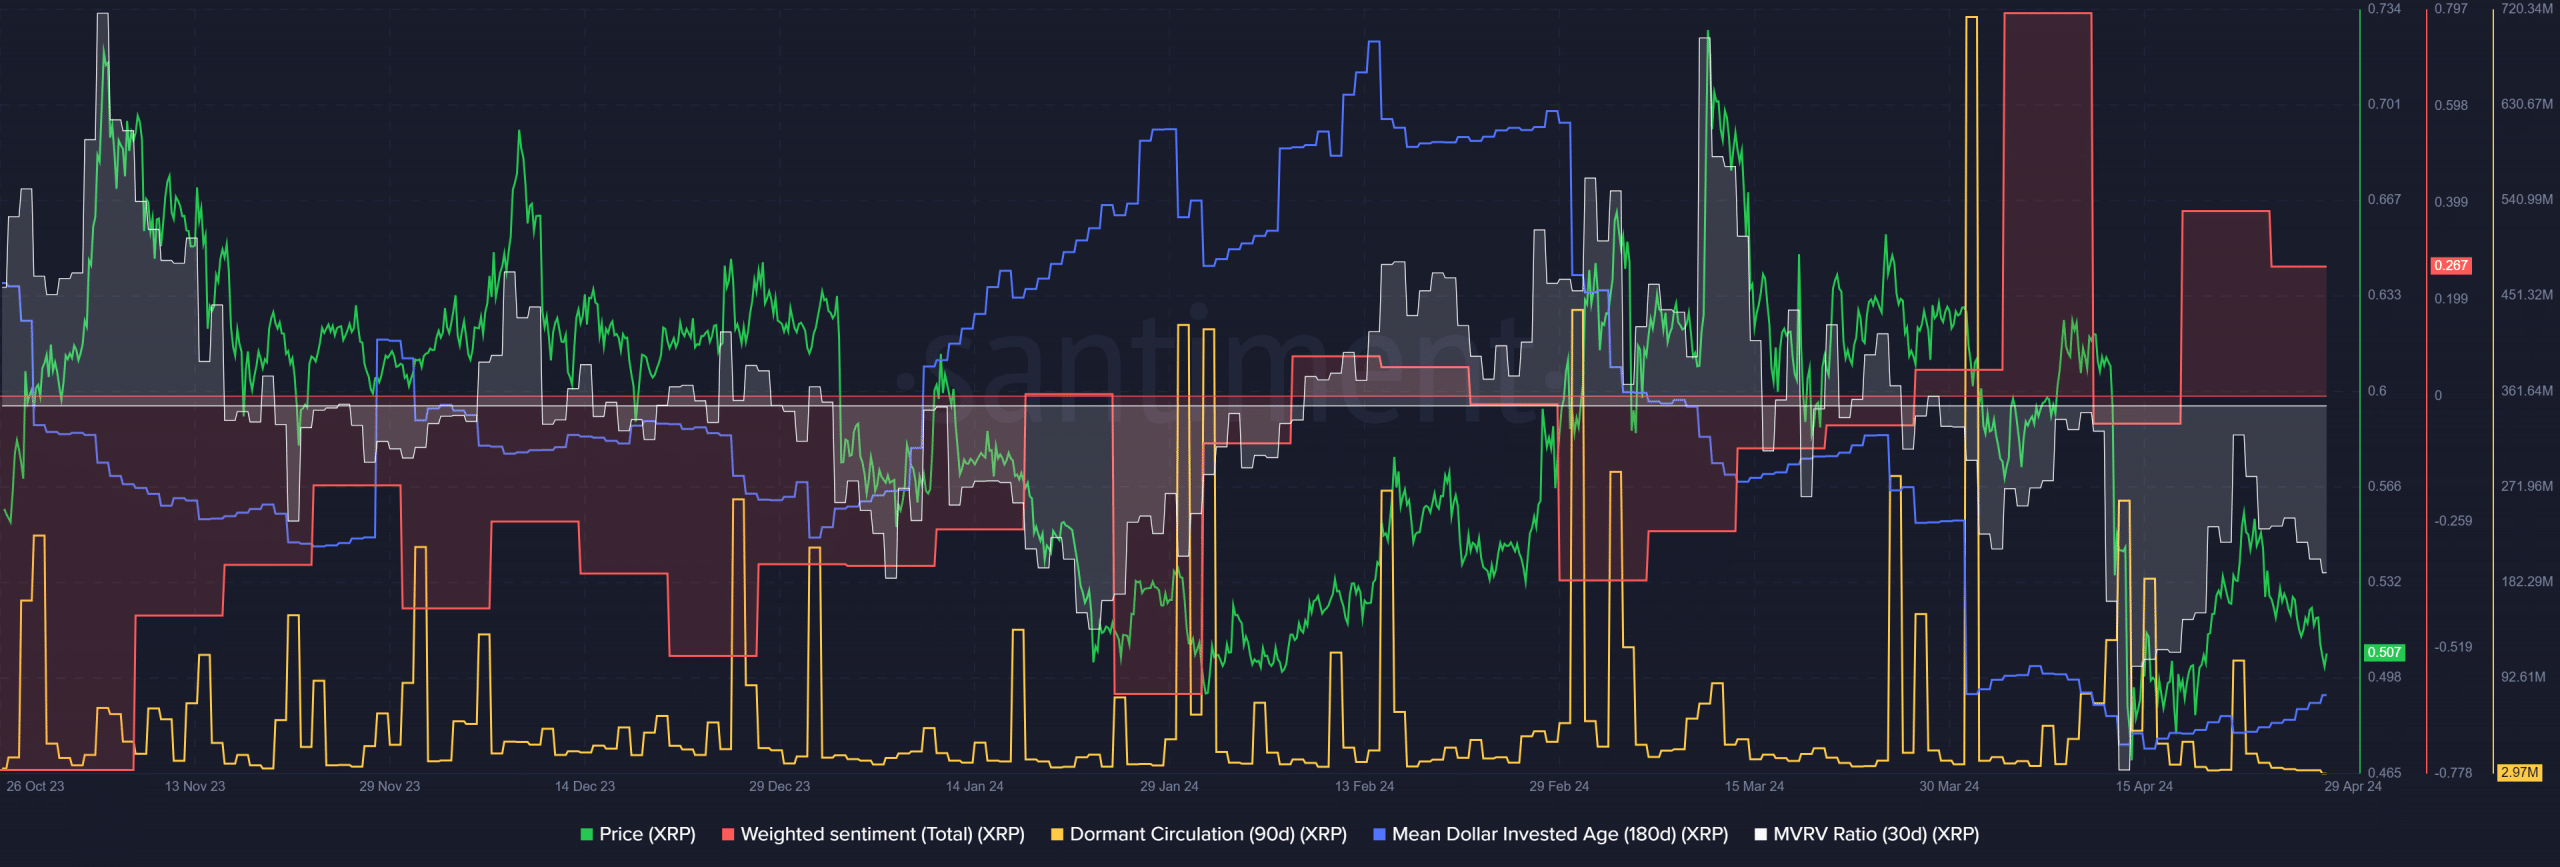This screenshot has height=867, width=2560.
Task: Select the 13 Feb 24 date label
Action: [x=1364, y=786]
